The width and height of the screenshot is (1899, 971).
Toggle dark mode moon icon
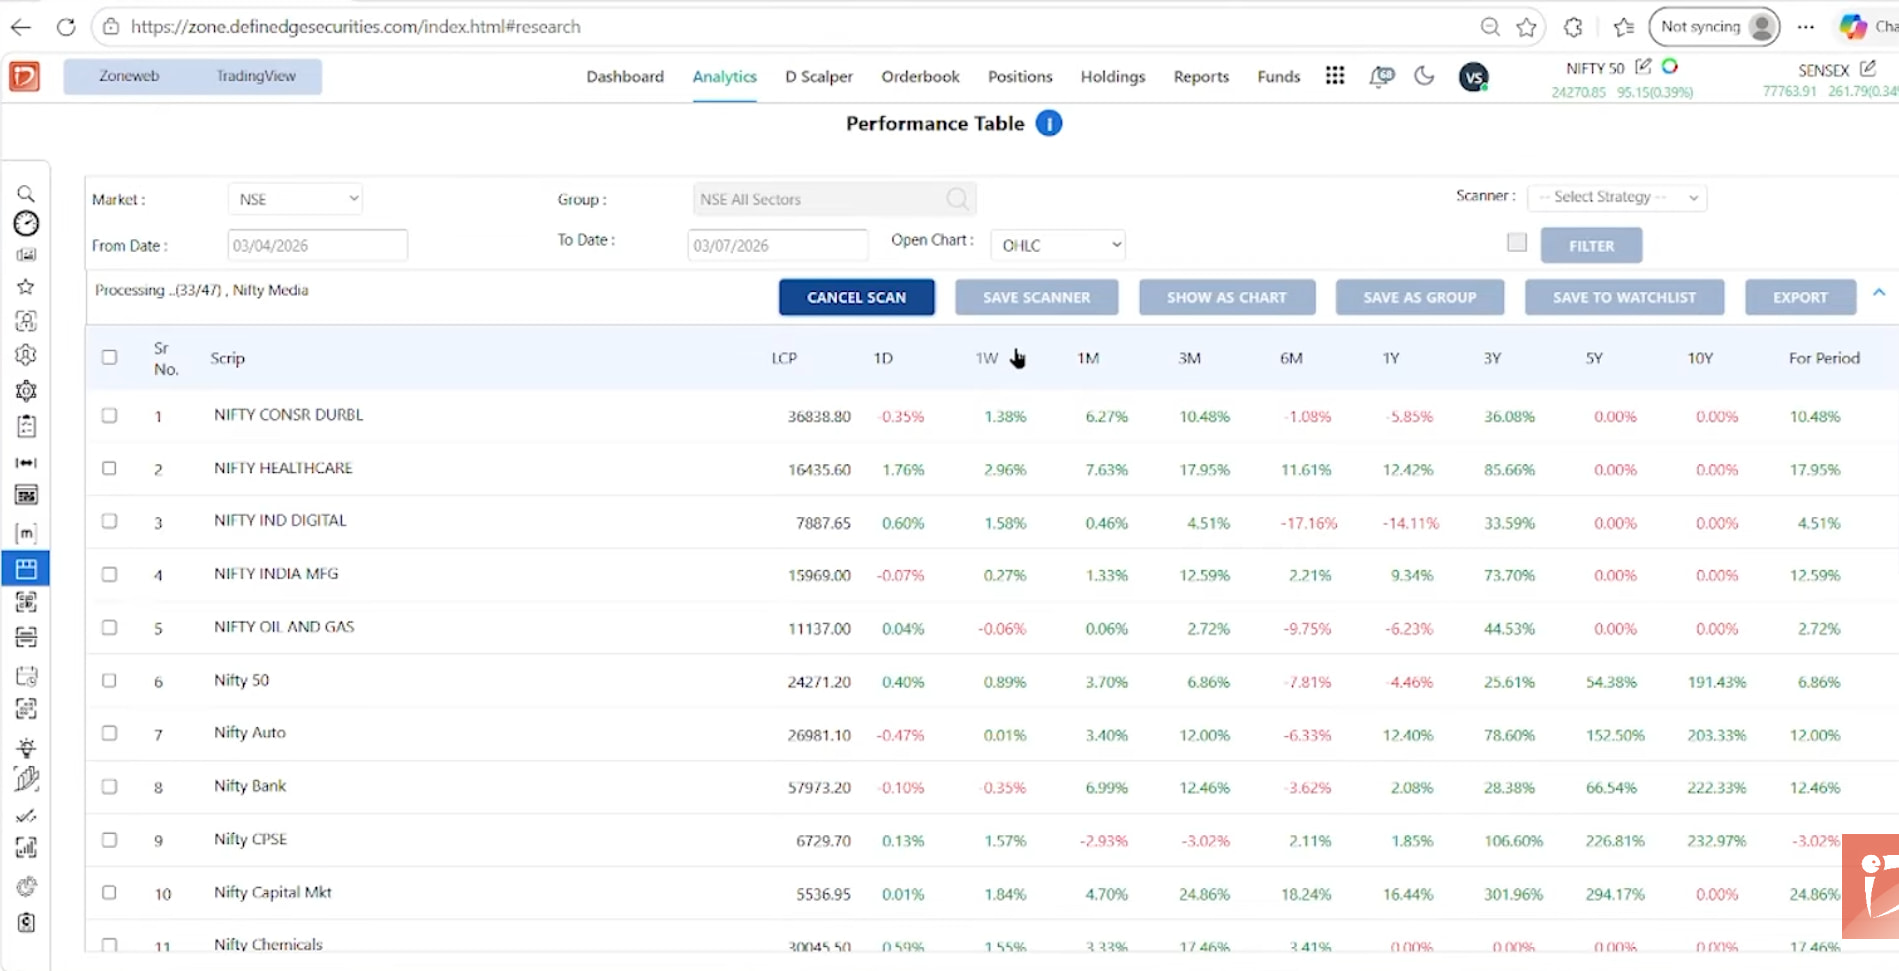[1424, 76]
